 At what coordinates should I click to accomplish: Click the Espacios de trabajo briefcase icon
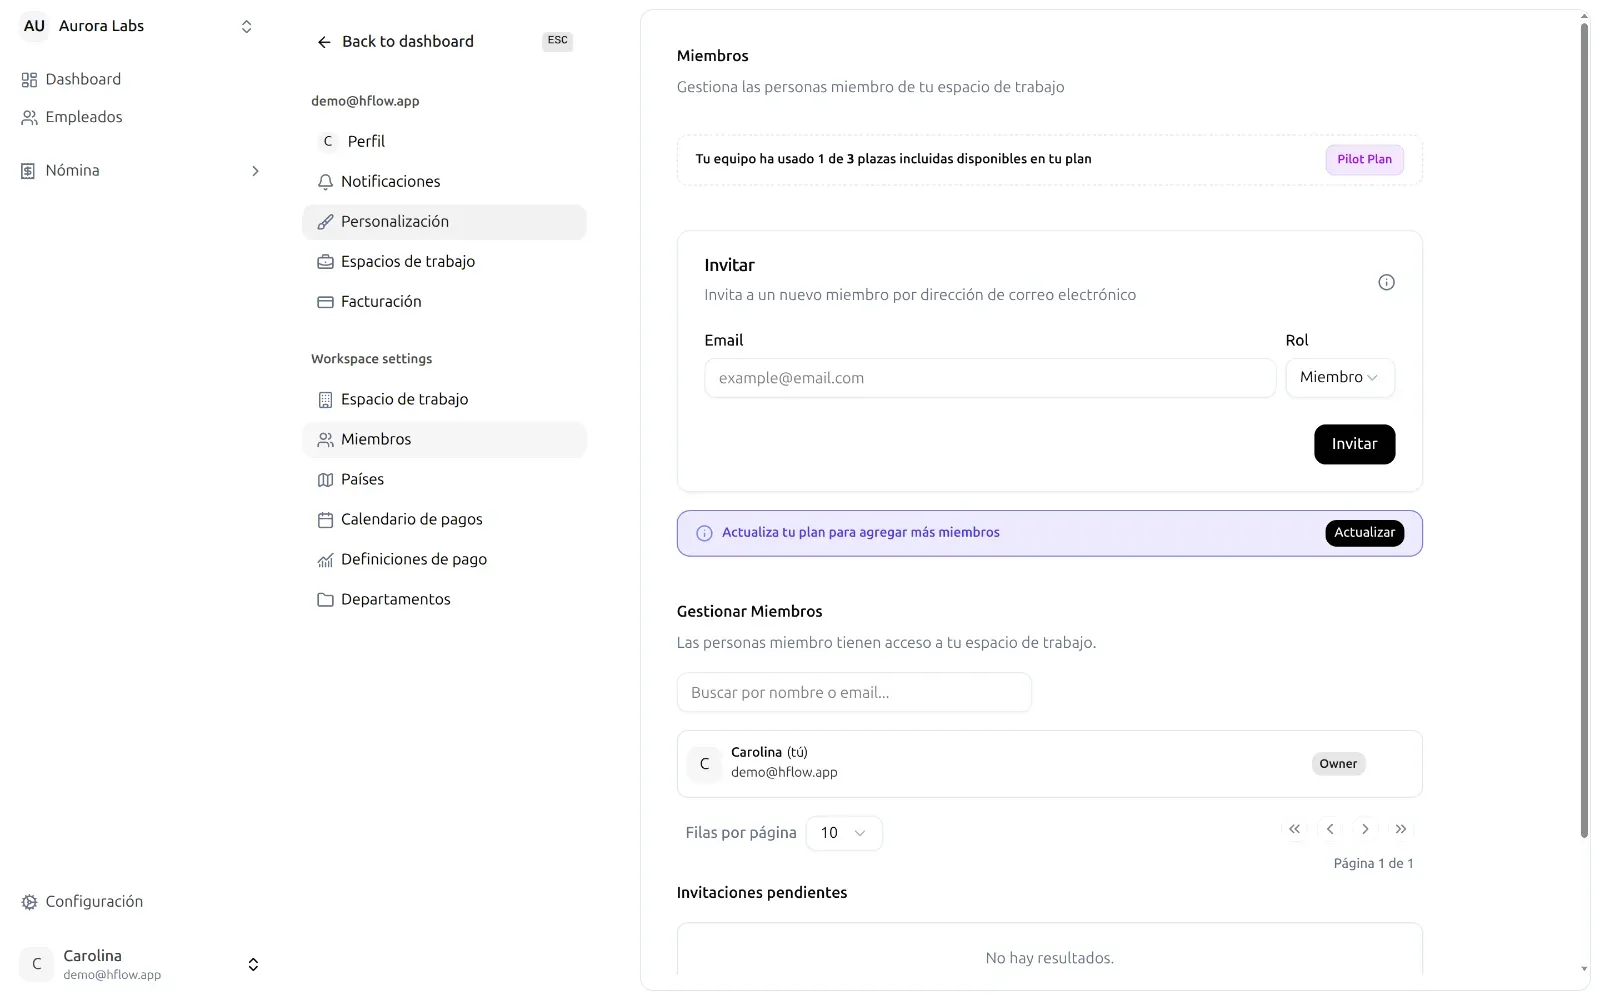coord(325,262)
